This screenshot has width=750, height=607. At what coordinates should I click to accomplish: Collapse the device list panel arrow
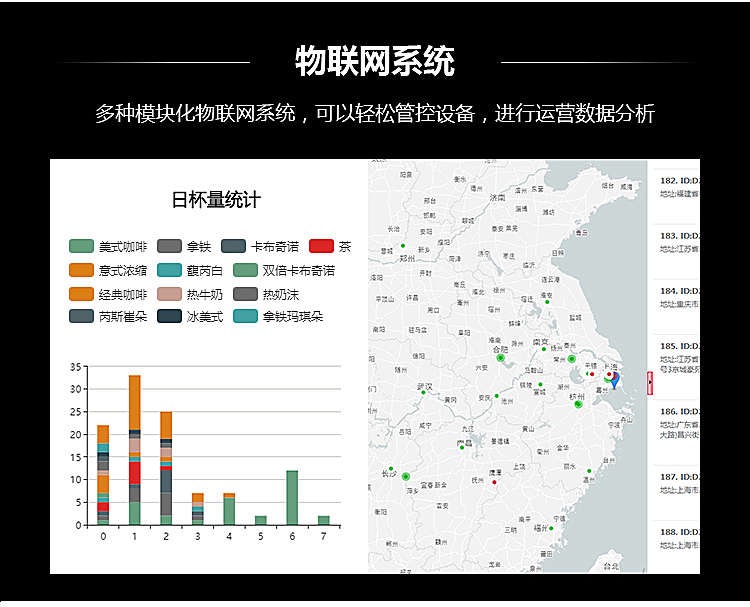(x=650, y=383)
